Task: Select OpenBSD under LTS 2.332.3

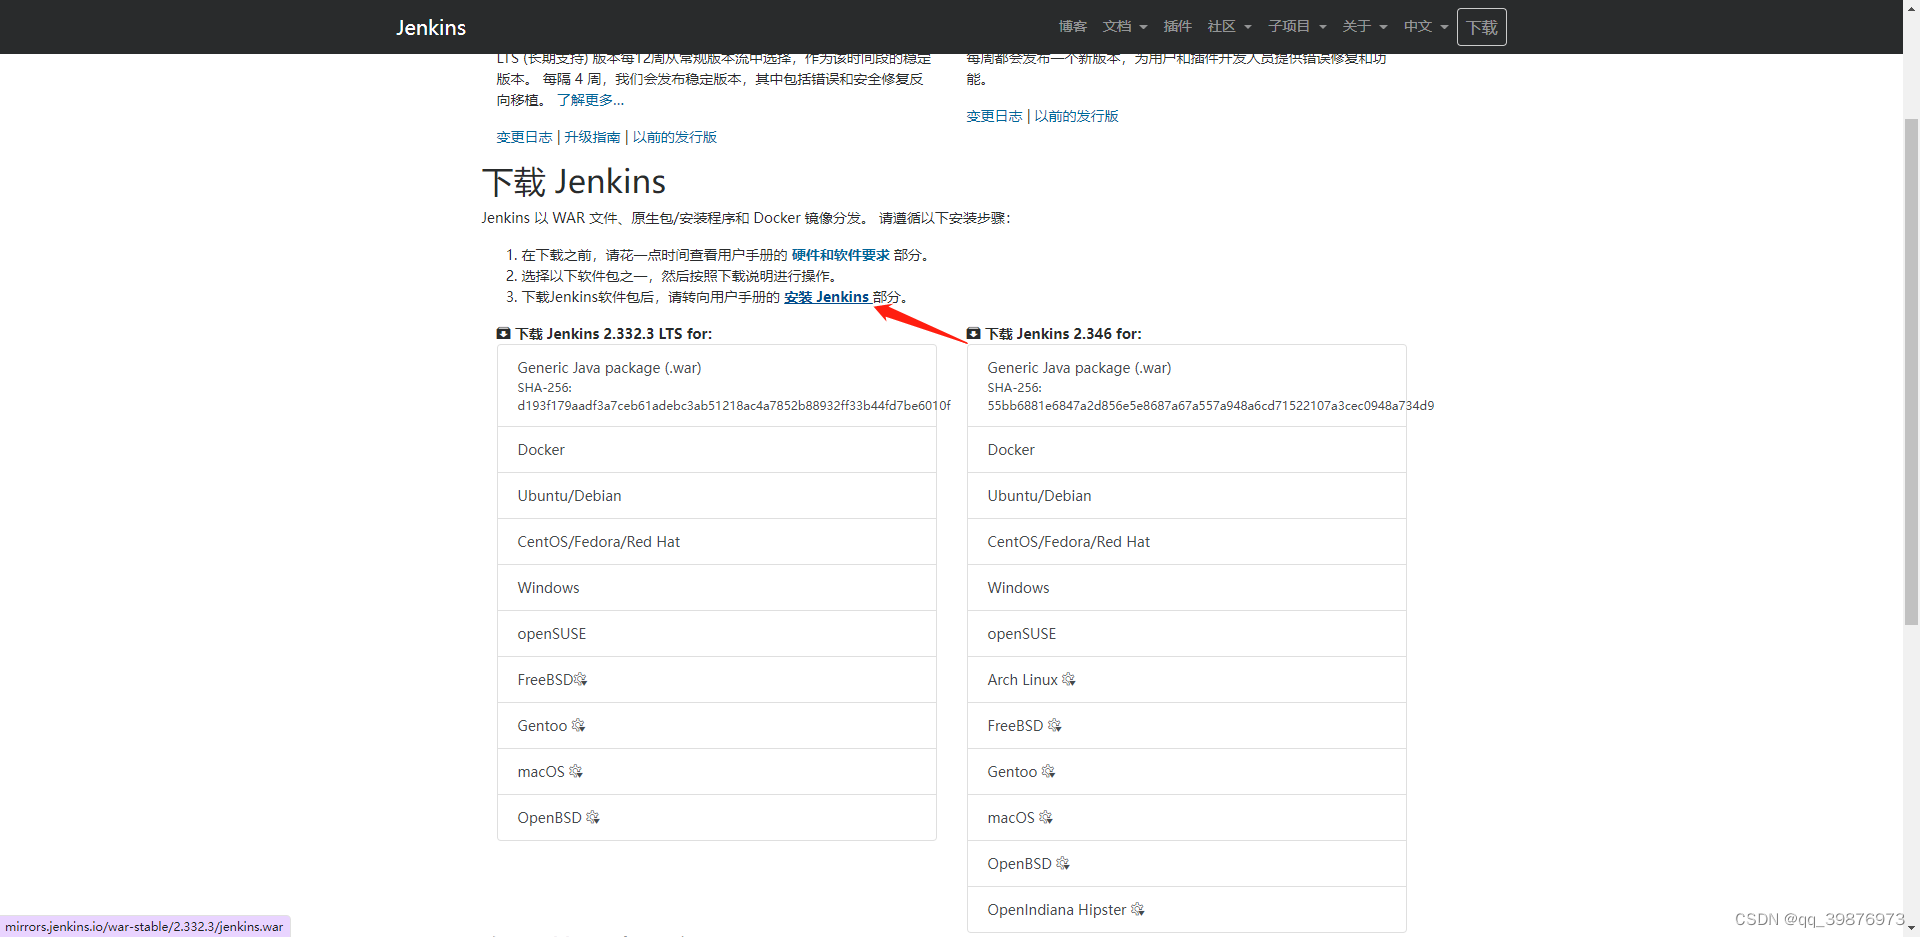Action: [x=717, y=818]
